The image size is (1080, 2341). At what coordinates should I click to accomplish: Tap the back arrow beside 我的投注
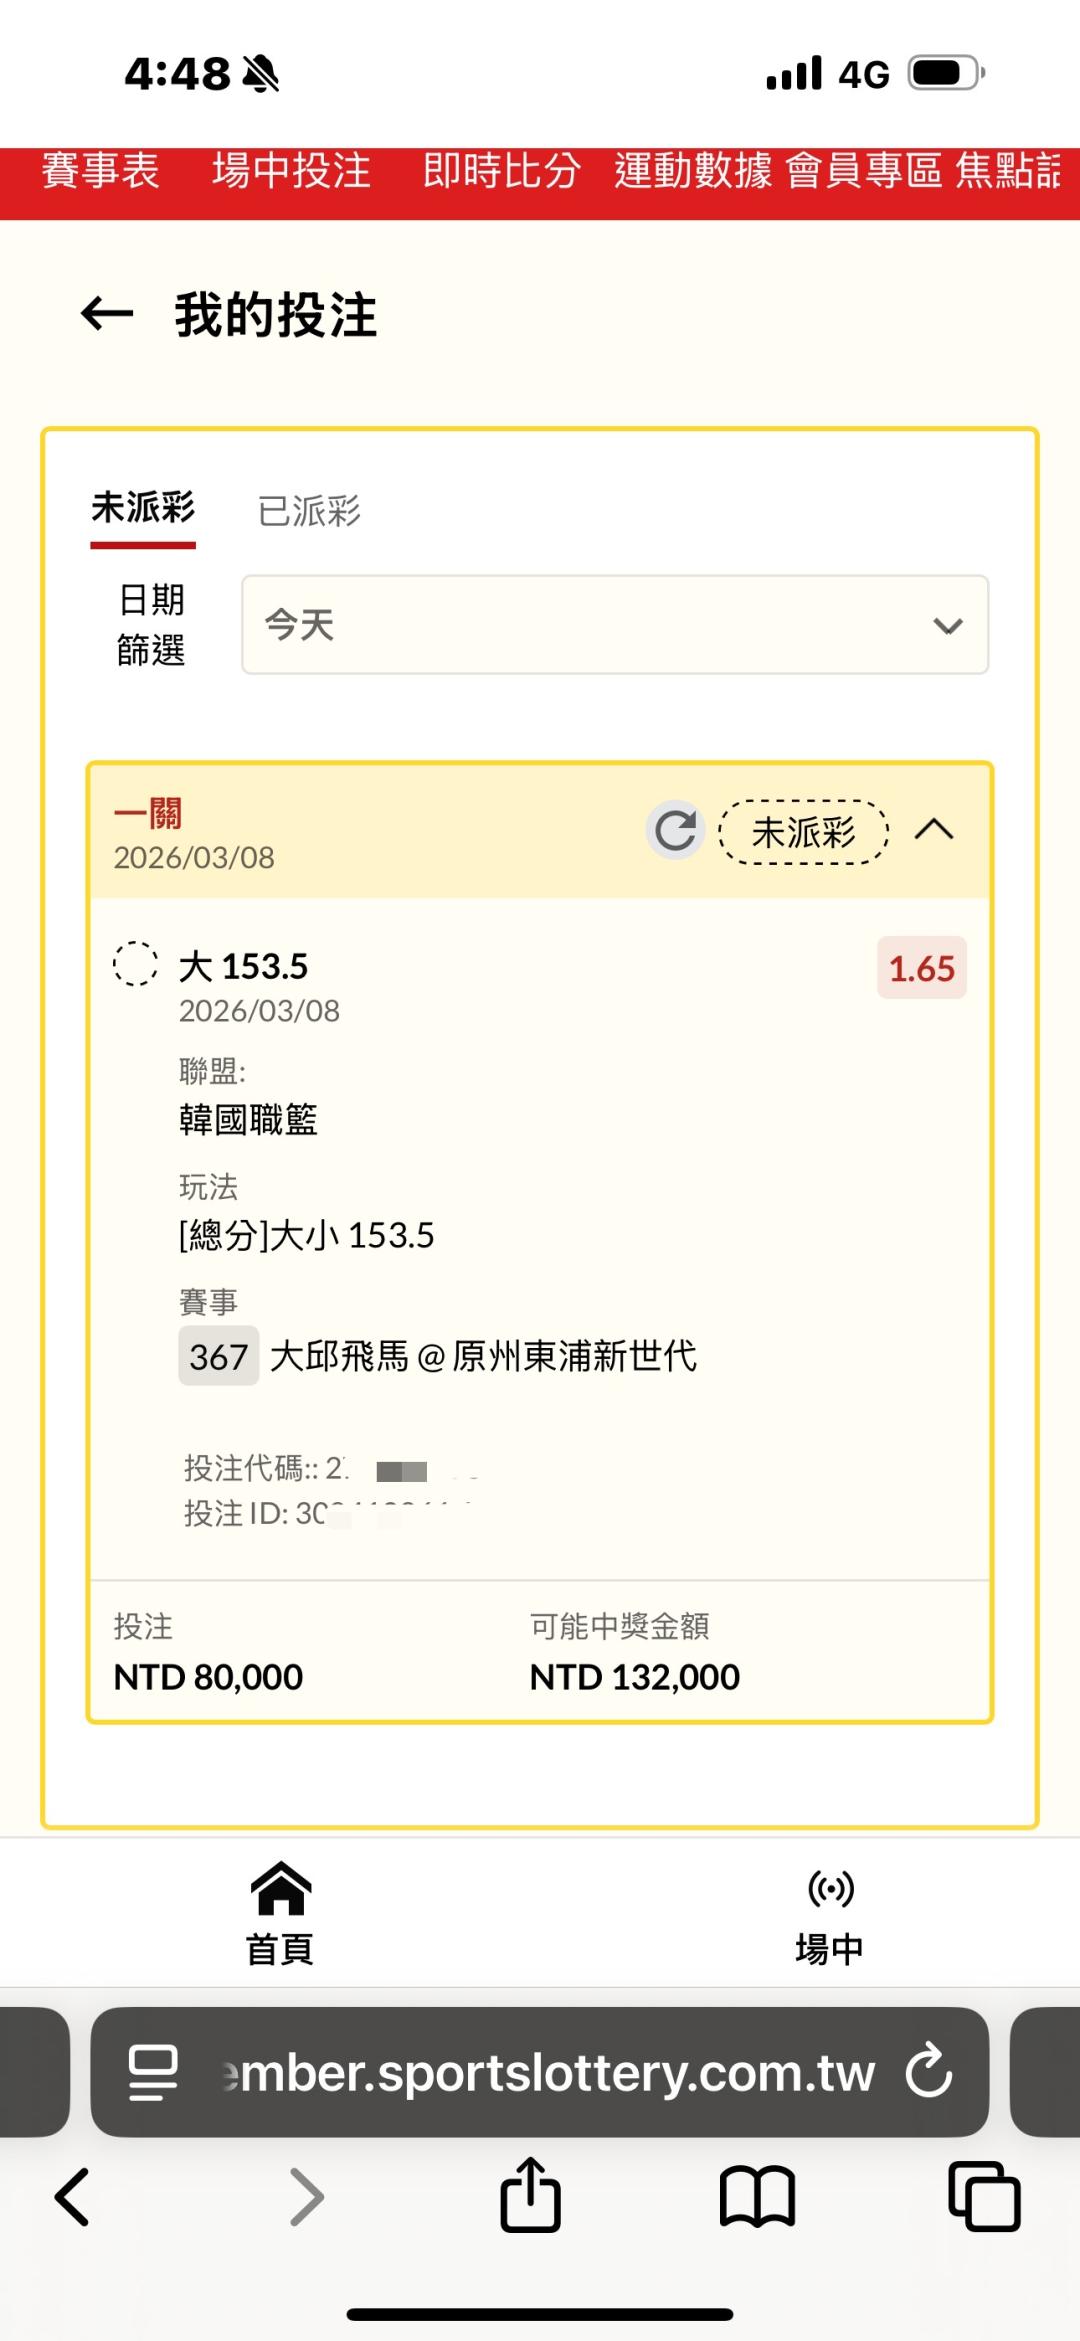[107, 314]
